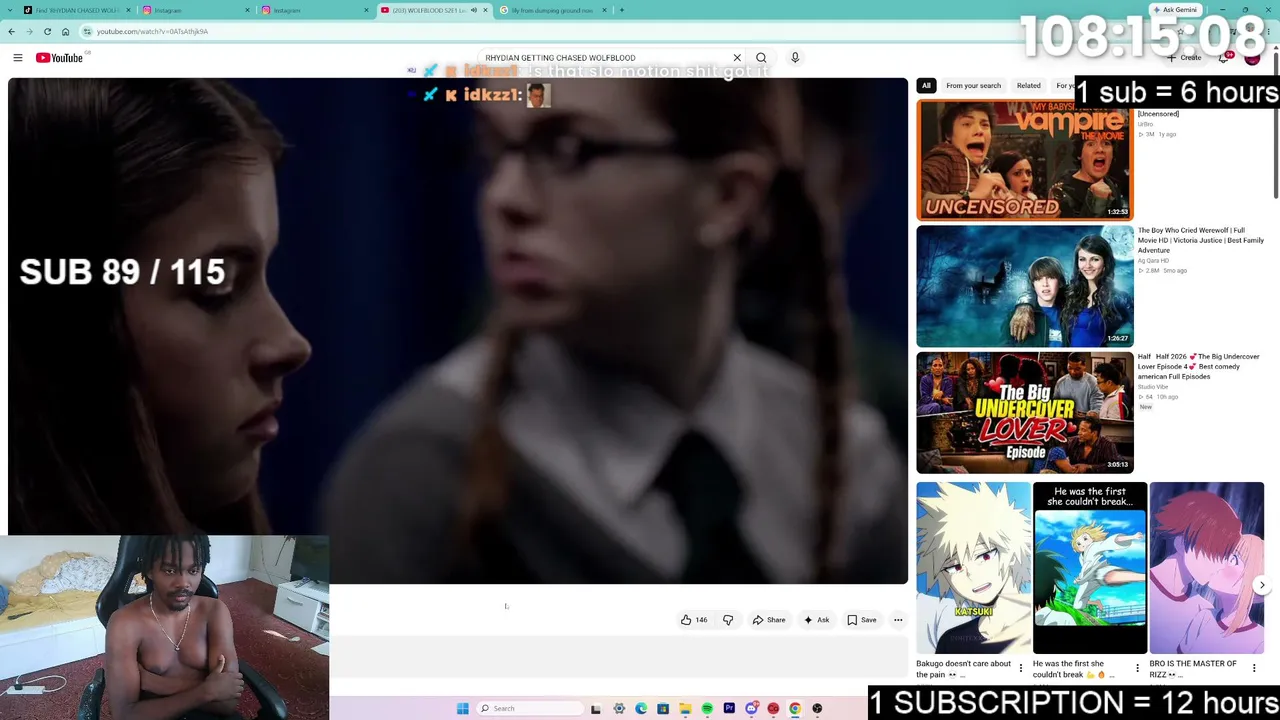The width and height of the screenshot is (1280, 720).
Task: Open File Explorer from taskbar
Action: 685,709
